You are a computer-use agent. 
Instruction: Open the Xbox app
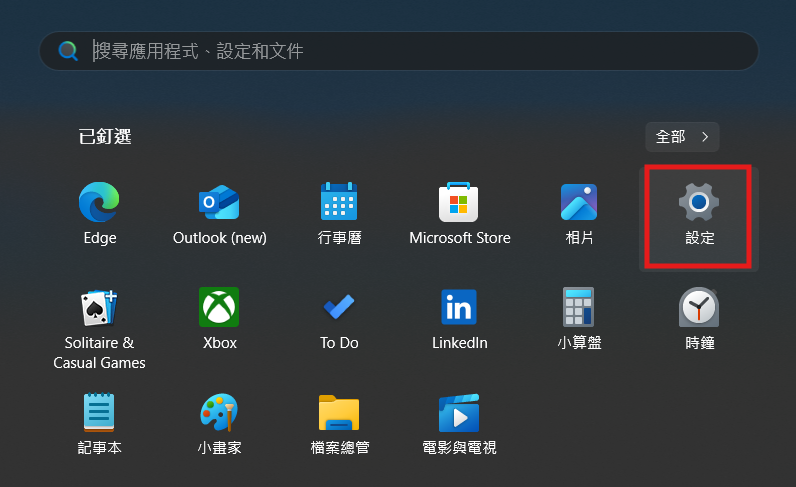pos(219,319)
